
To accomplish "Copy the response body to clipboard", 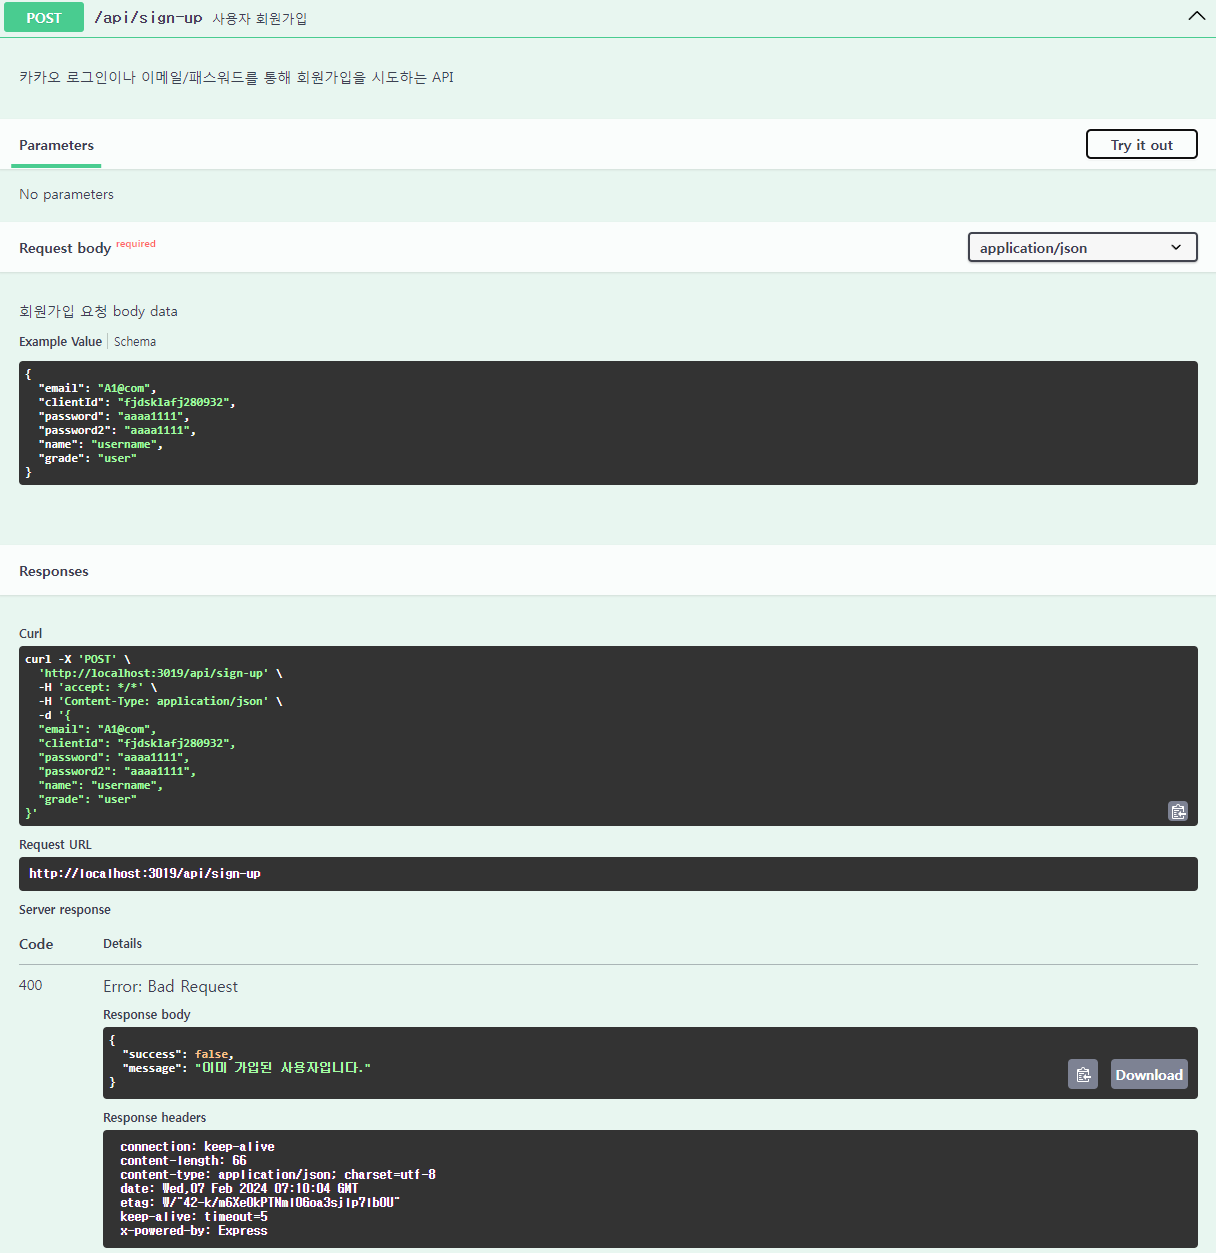I will (1083, 1074).
